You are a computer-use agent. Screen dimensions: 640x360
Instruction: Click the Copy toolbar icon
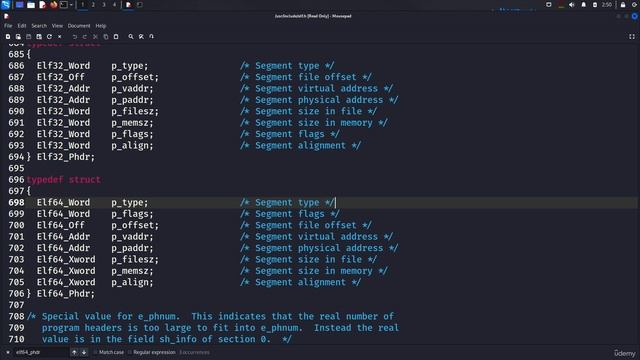click(106, 37)
